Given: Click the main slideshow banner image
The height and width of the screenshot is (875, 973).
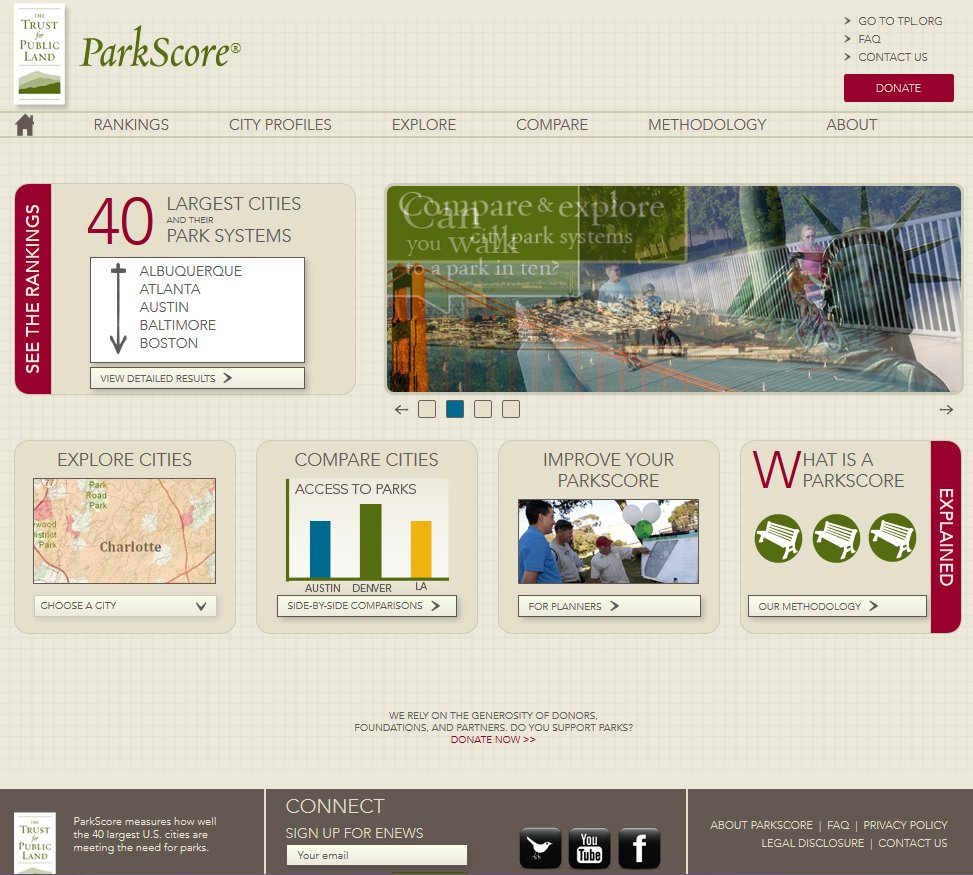Looking at the screenshot, I should (x=674, y=289).
